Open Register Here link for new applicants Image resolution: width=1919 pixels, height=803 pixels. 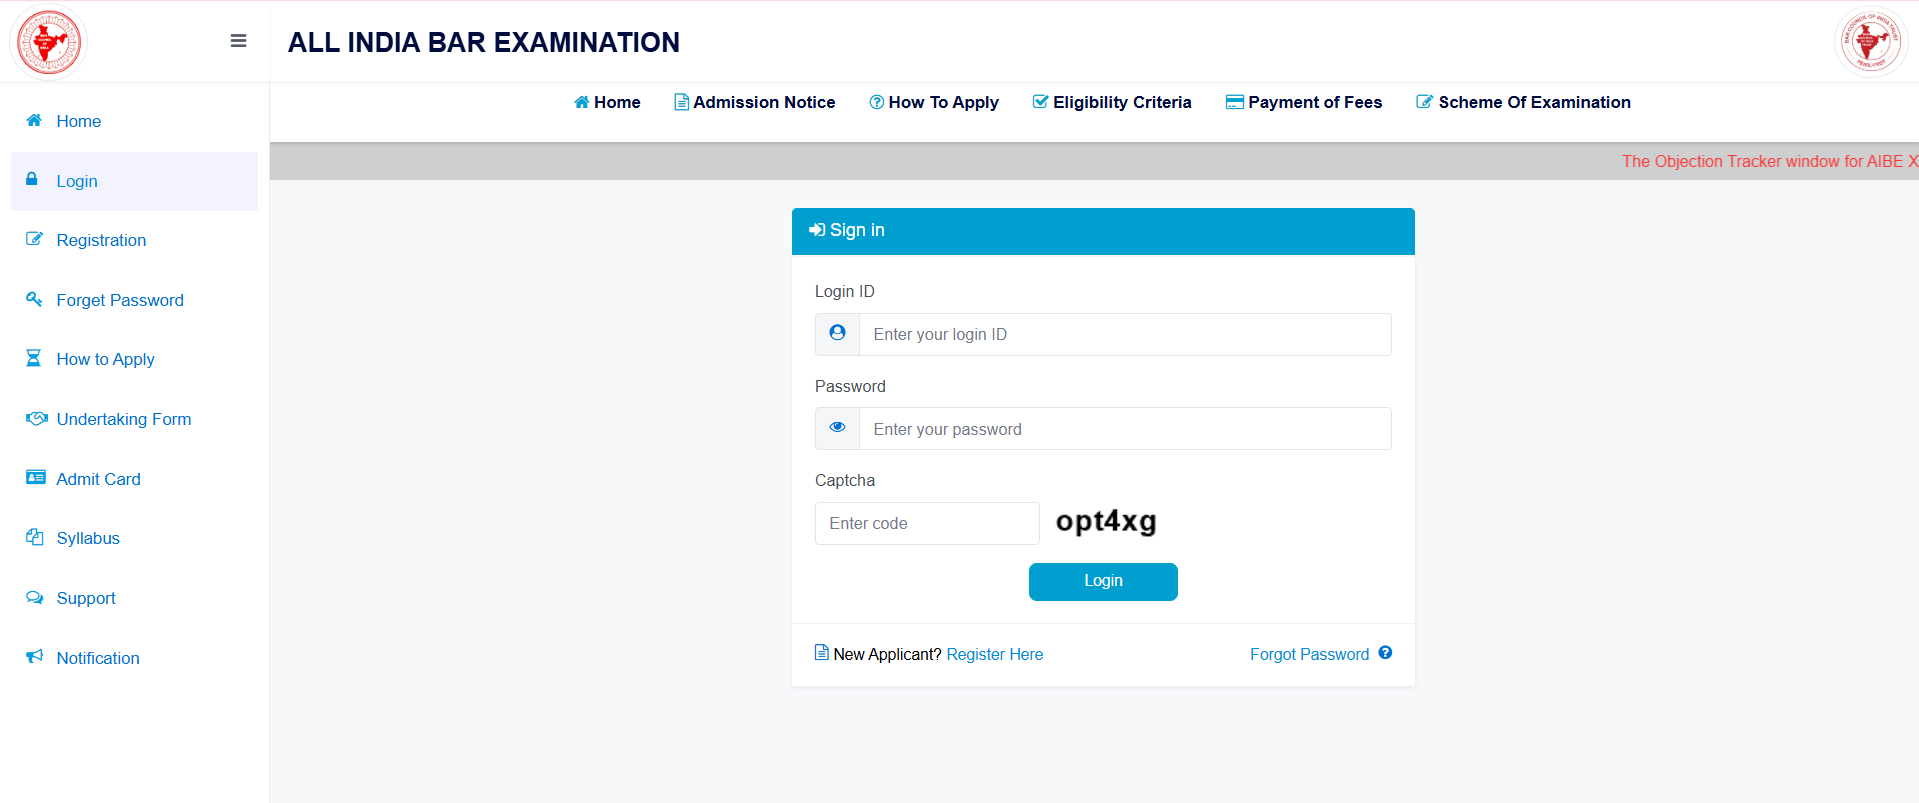coord(994,654)
